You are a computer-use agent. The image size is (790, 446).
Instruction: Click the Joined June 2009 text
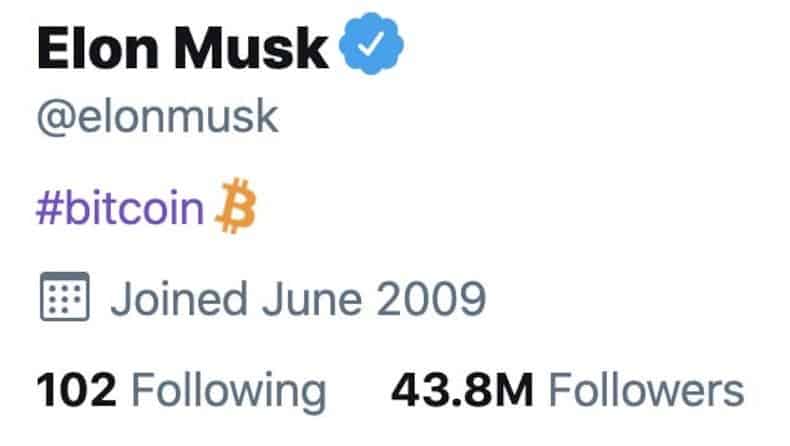pos(298,299)
